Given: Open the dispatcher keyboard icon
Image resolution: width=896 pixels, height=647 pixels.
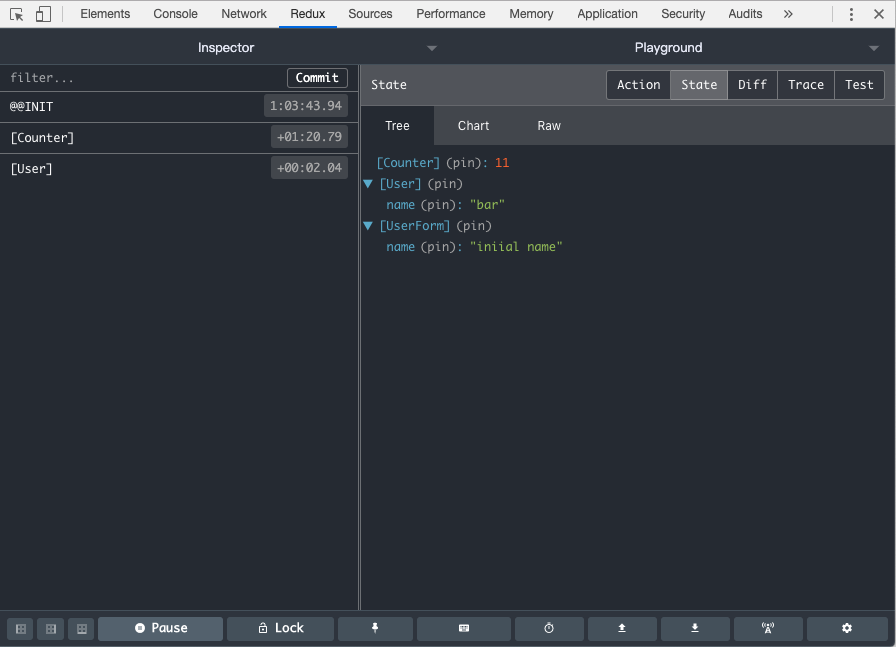Looking at the screenshot, I should tap(464, 628).
